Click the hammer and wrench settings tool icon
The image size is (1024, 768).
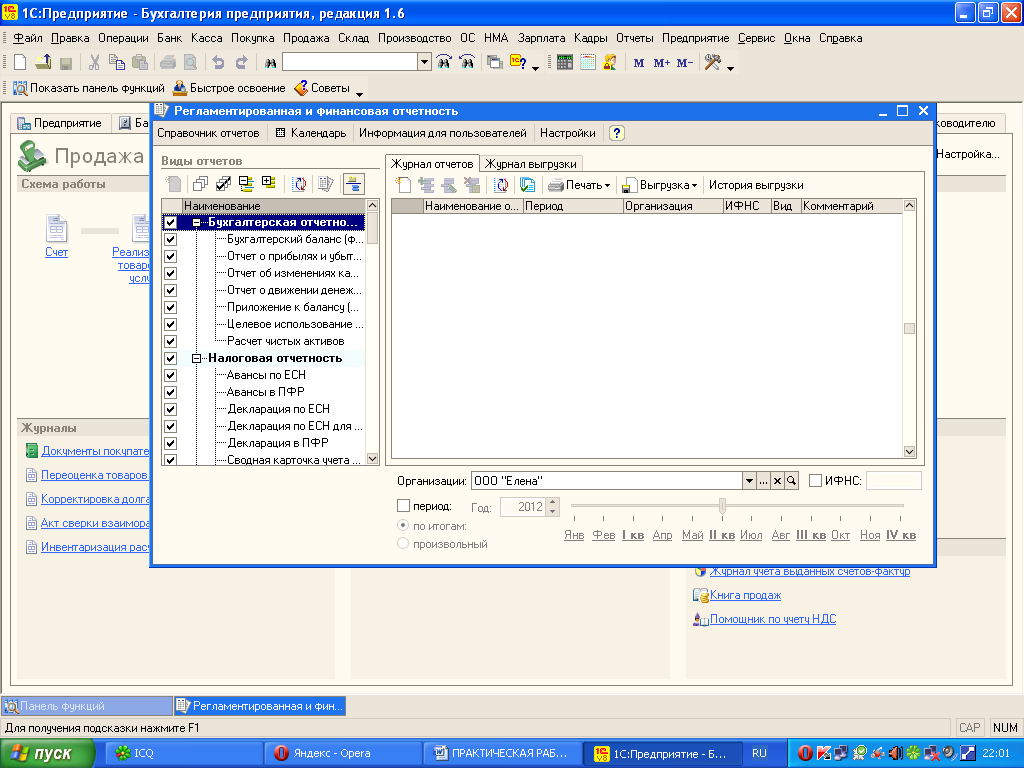tap(712, 63)
